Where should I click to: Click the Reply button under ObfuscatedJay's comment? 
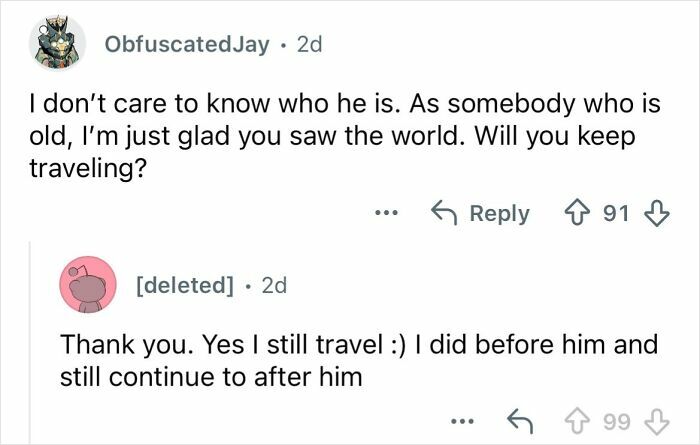point(480,213)
